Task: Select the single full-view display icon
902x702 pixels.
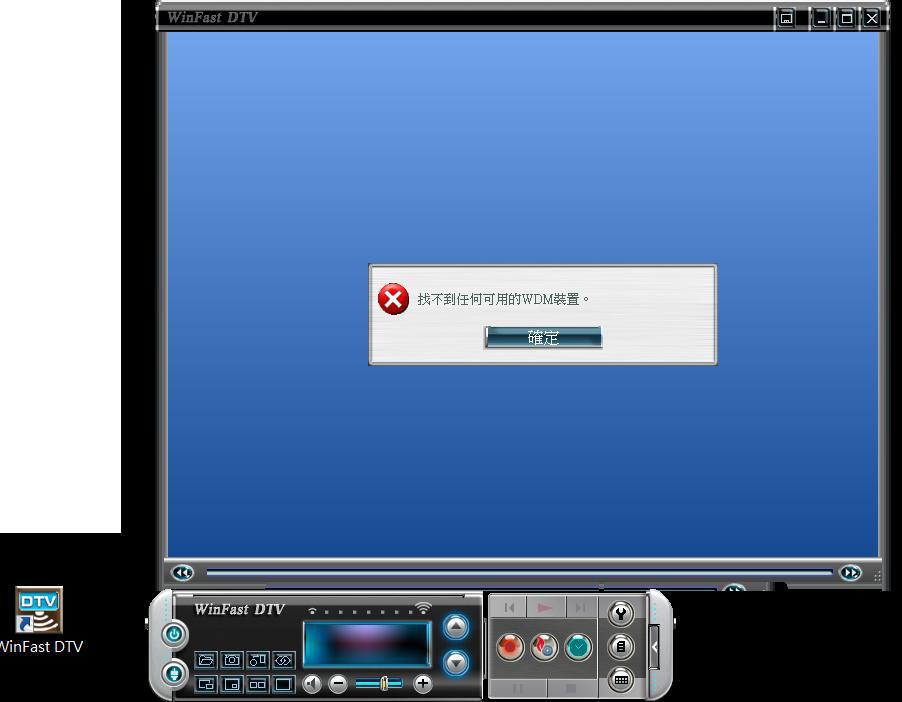Action: coord(283,684)
